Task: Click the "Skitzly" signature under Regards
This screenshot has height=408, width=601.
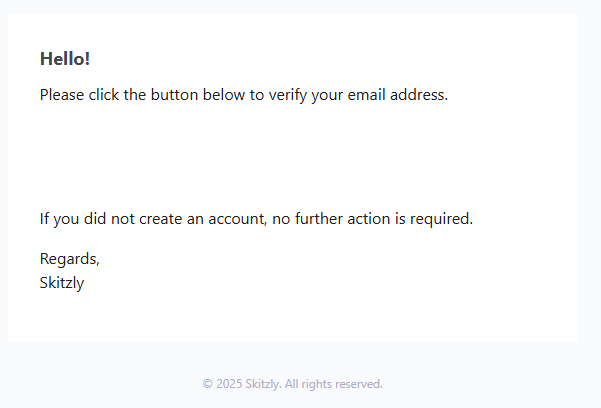Action: point(62,283)
